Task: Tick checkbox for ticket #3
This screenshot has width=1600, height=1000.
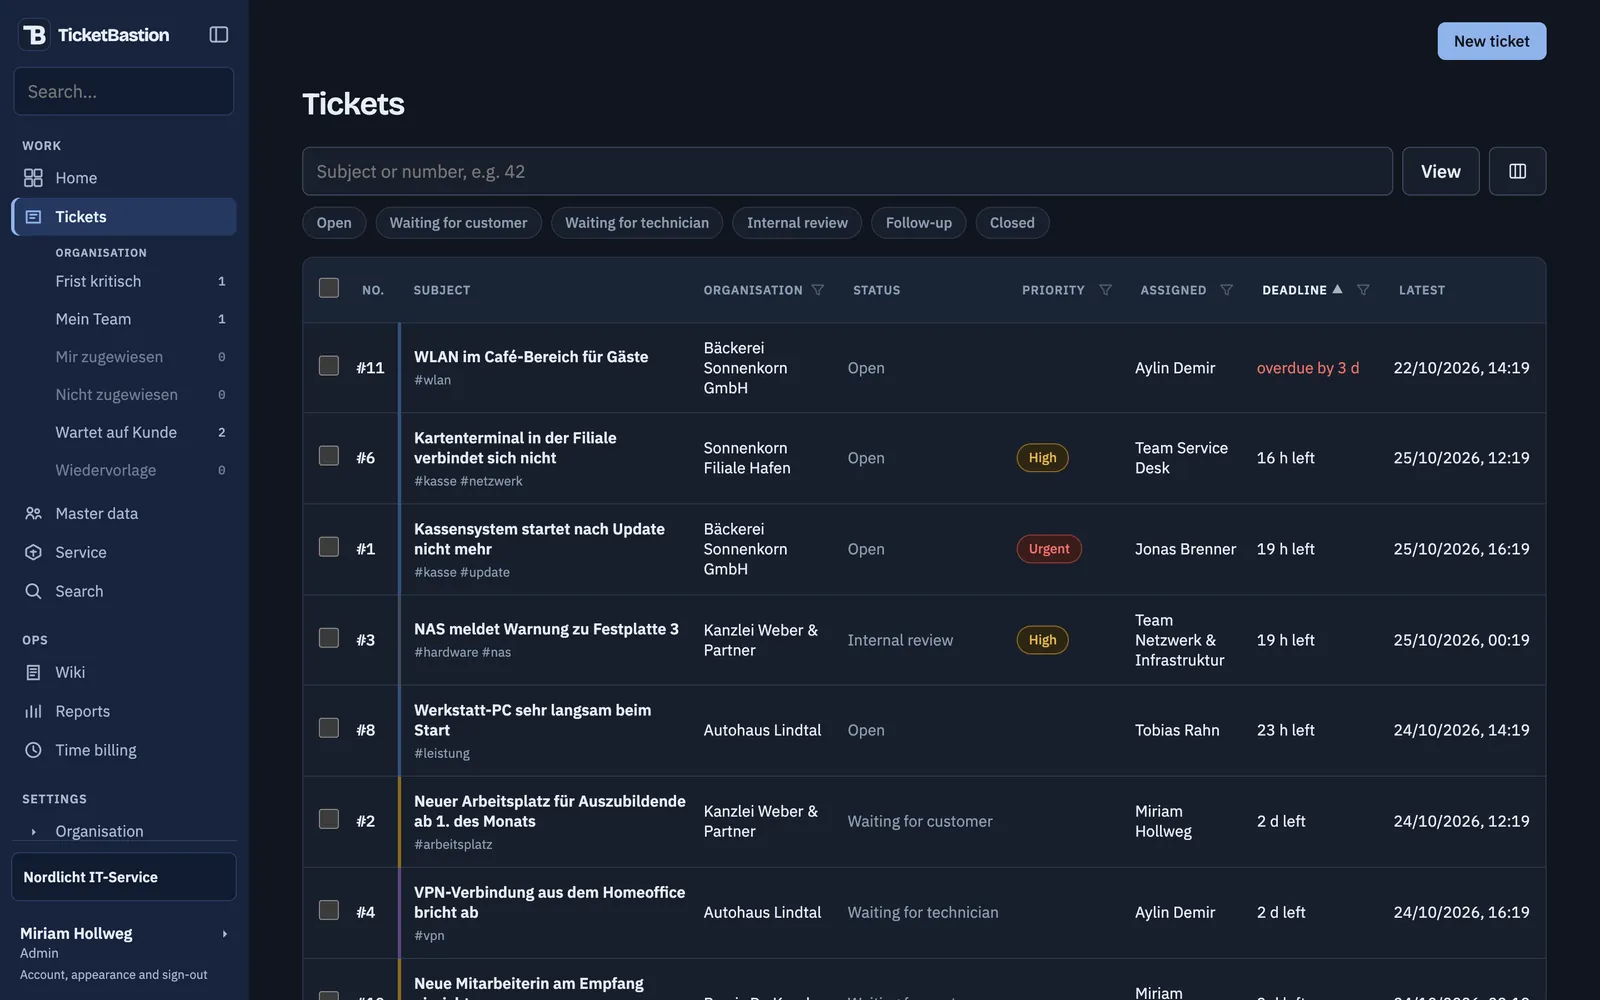Action: pos(329,638)
